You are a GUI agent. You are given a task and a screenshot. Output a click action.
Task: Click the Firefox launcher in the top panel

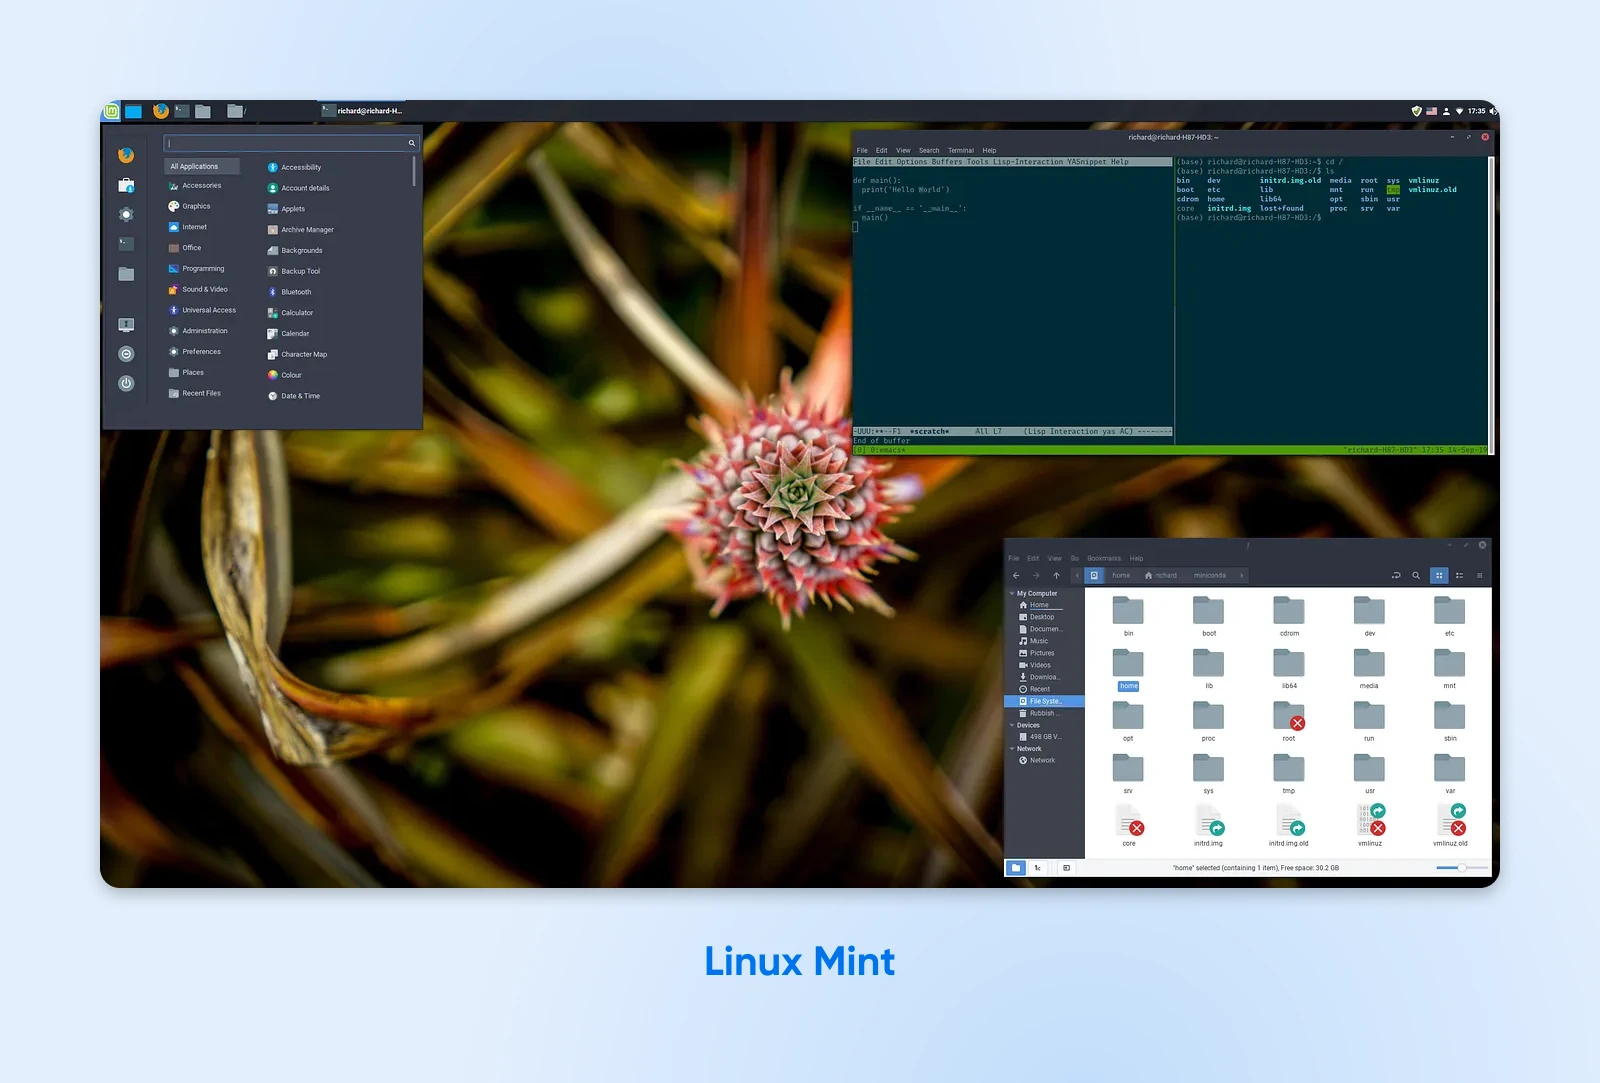(x=160, y=111)
